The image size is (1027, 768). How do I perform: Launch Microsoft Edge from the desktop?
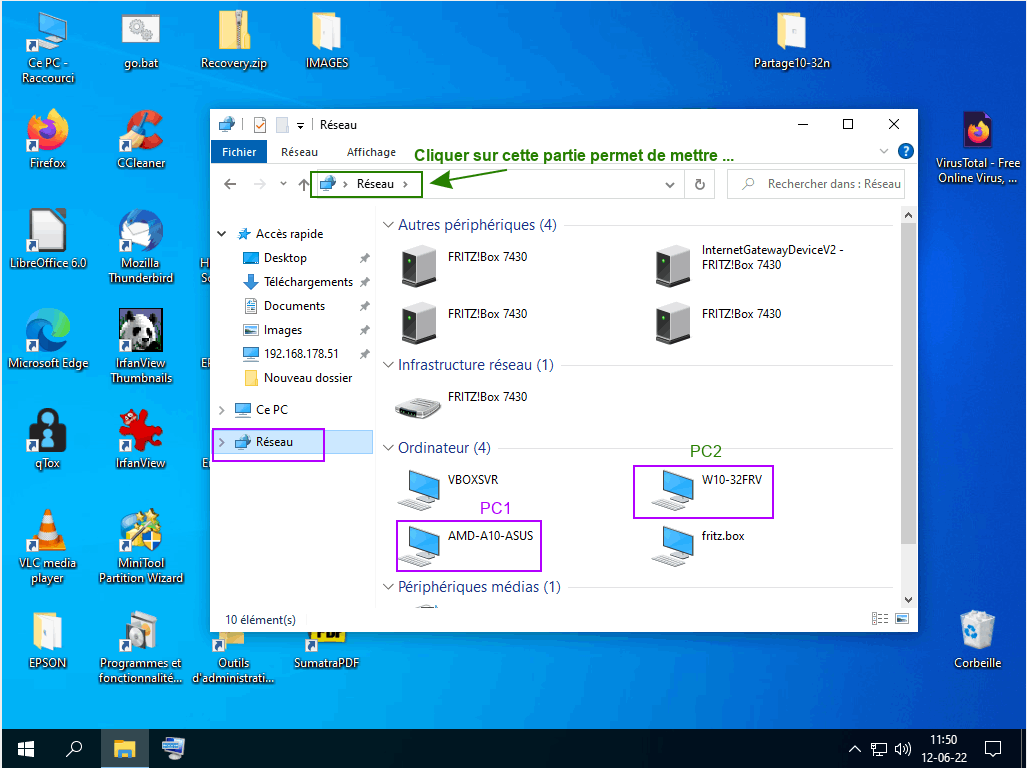(x=48, y=339)
